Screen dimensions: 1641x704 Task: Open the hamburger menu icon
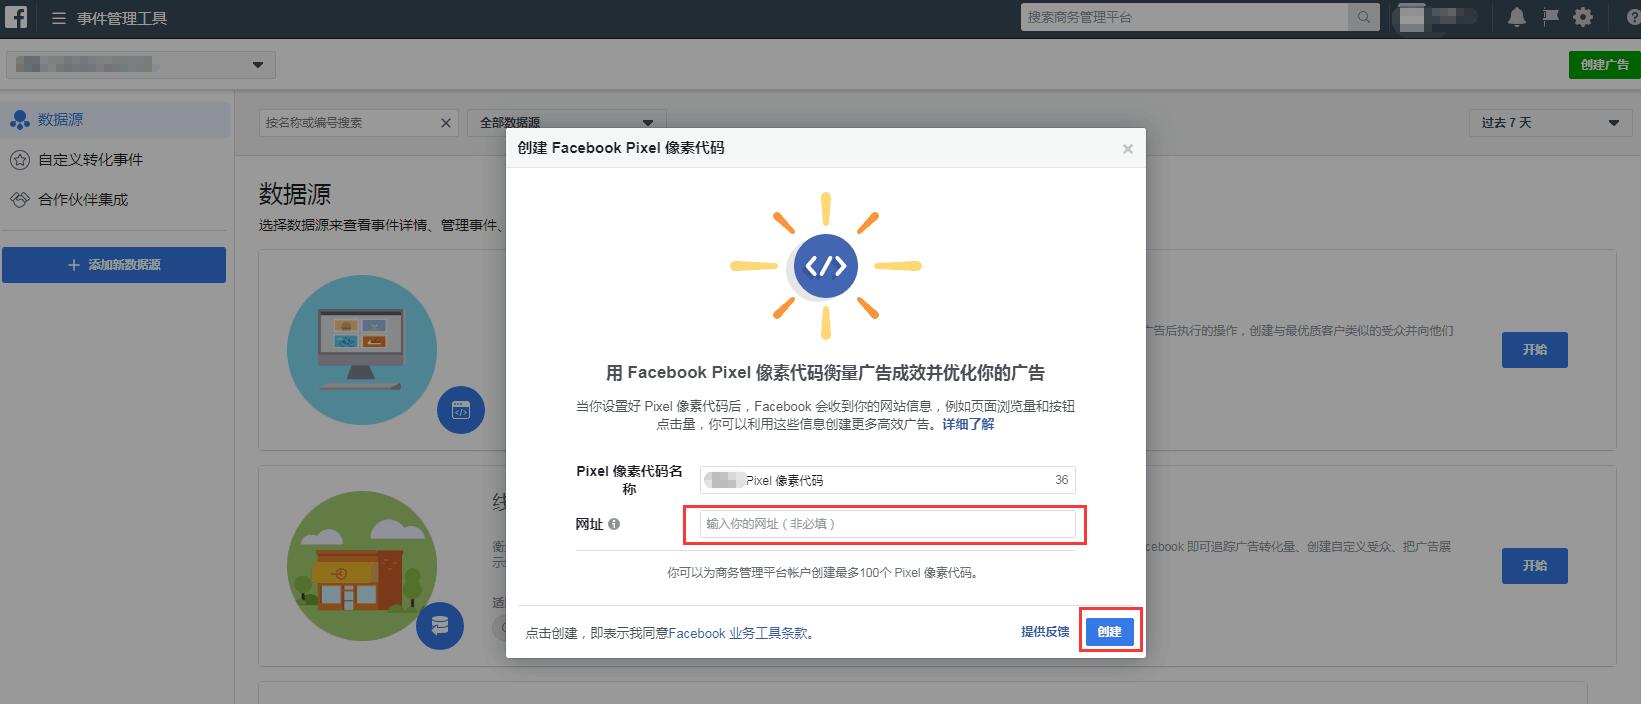58,18
